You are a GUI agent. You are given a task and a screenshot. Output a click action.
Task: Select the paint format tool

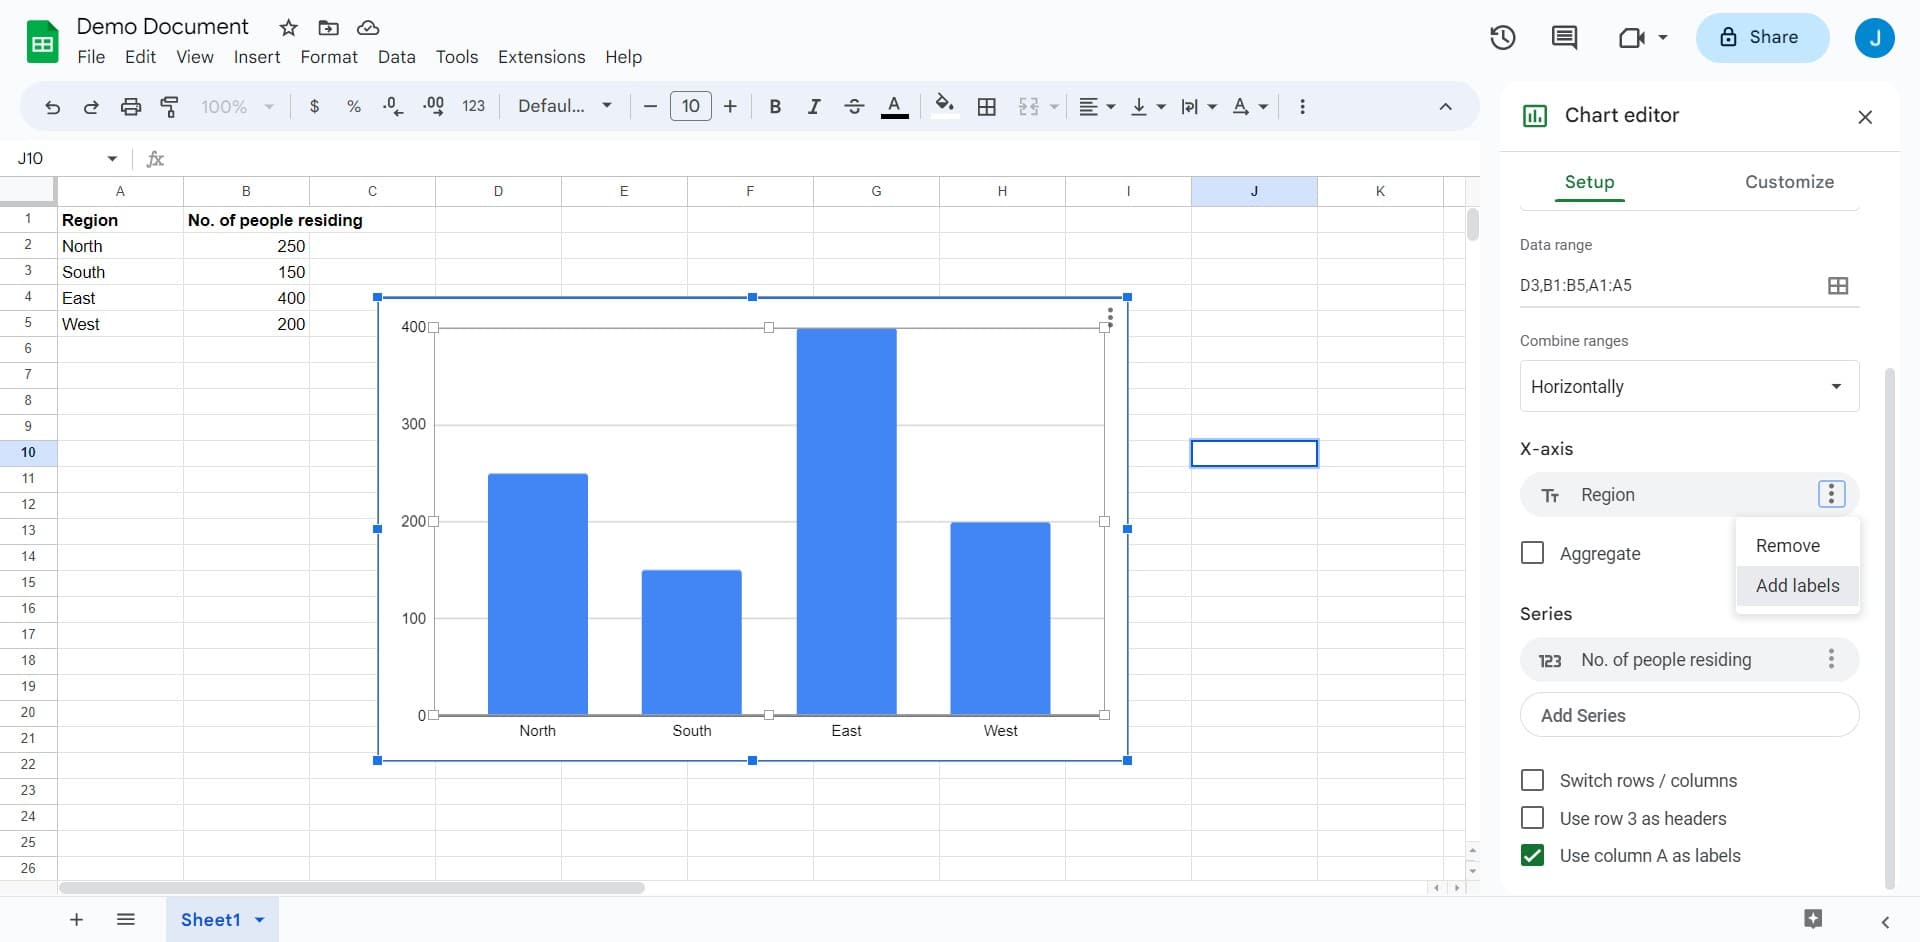point(169,106)
